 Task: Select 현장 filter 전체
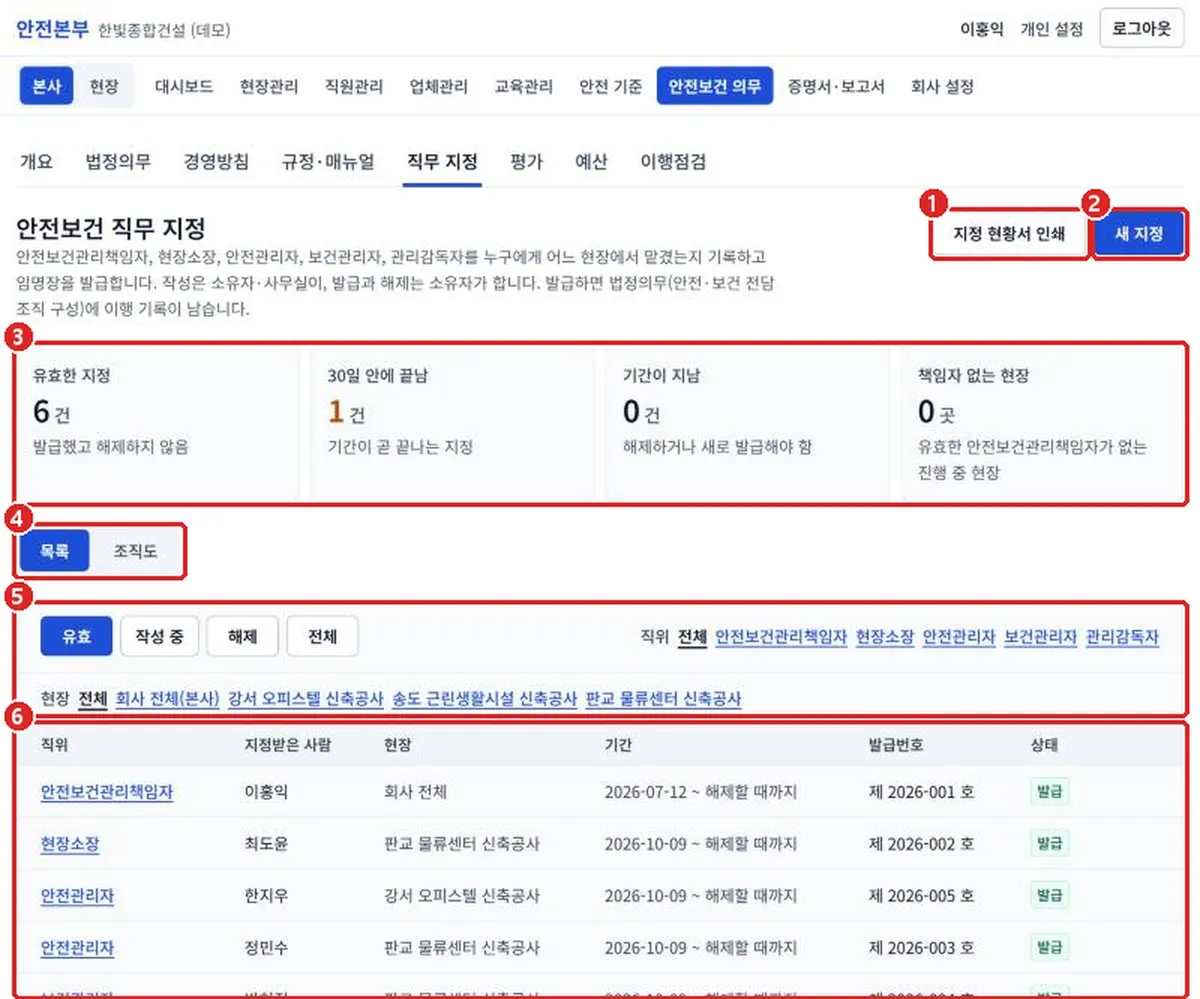pyautogui.click(x=93, y=699)
